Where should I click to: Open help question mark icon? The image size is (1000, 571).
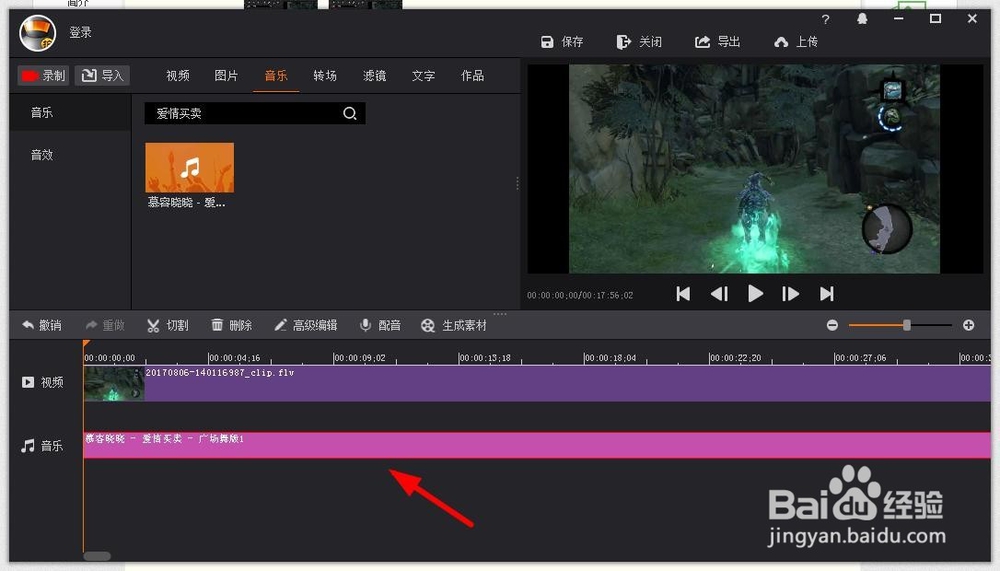826,19
